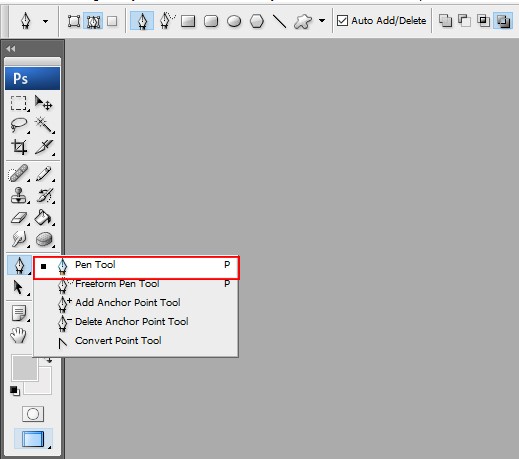Pick the Rectangle shape tool
The width and height of the screenshot is (519, 459).
point(188,21)
